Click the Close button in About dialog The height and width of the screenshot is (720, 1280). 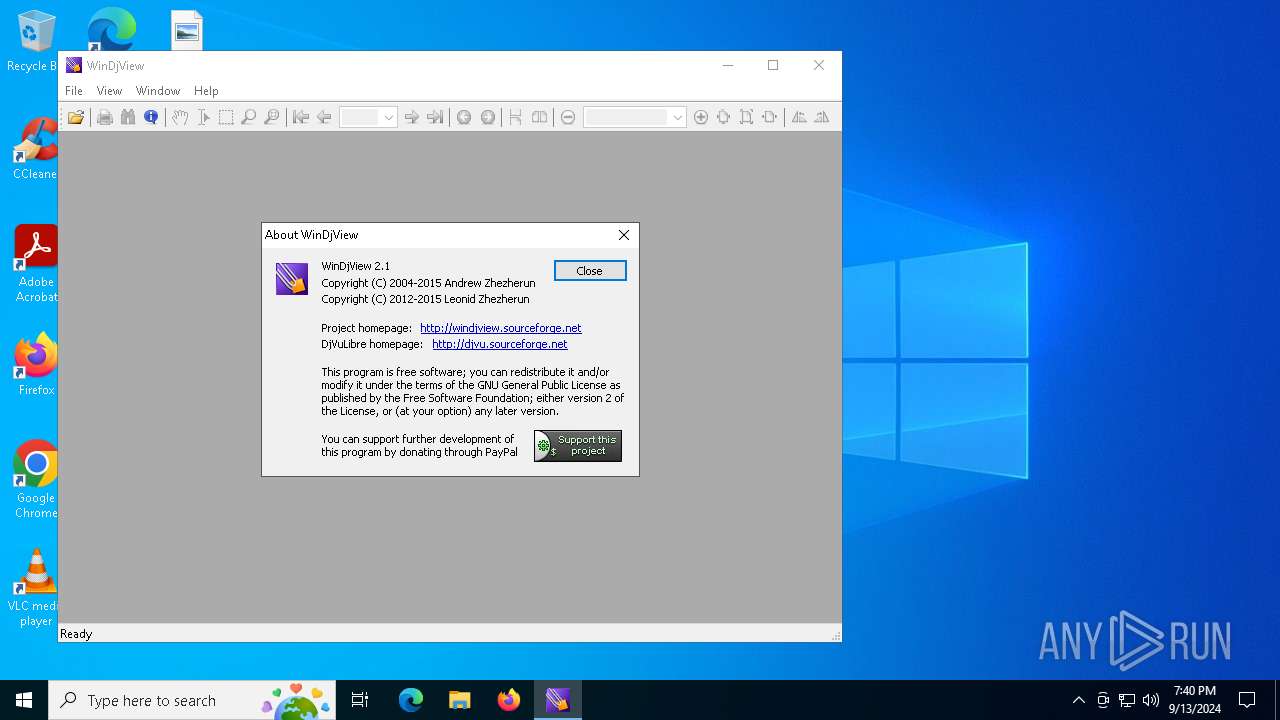(590, 271)
